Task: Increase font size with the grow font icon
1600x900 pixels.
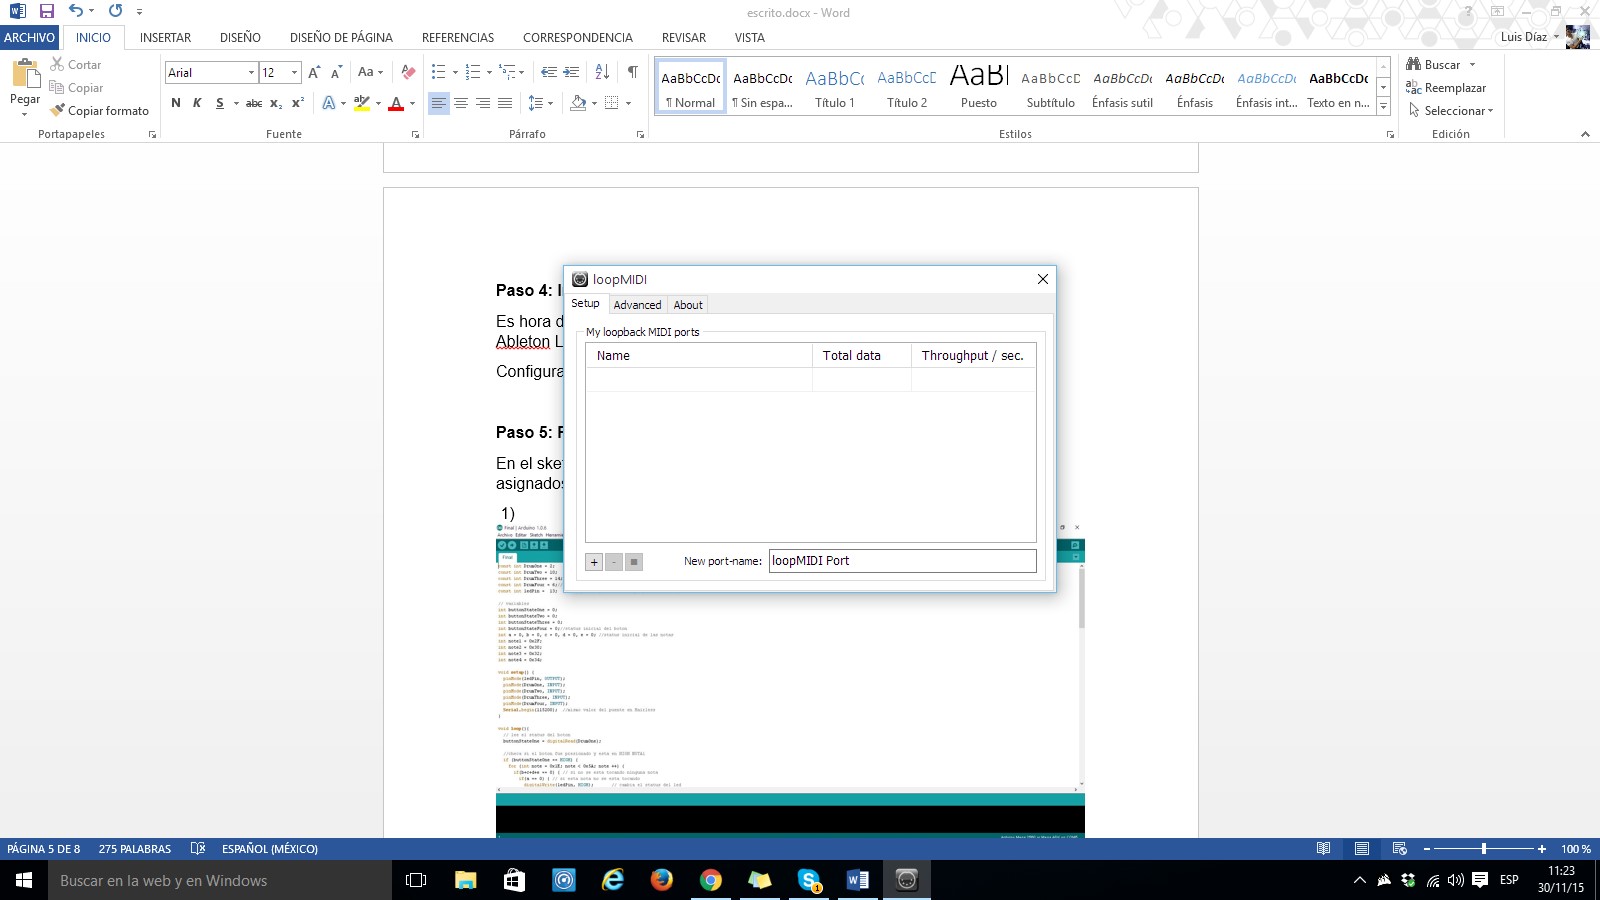Action: [314, 72]
